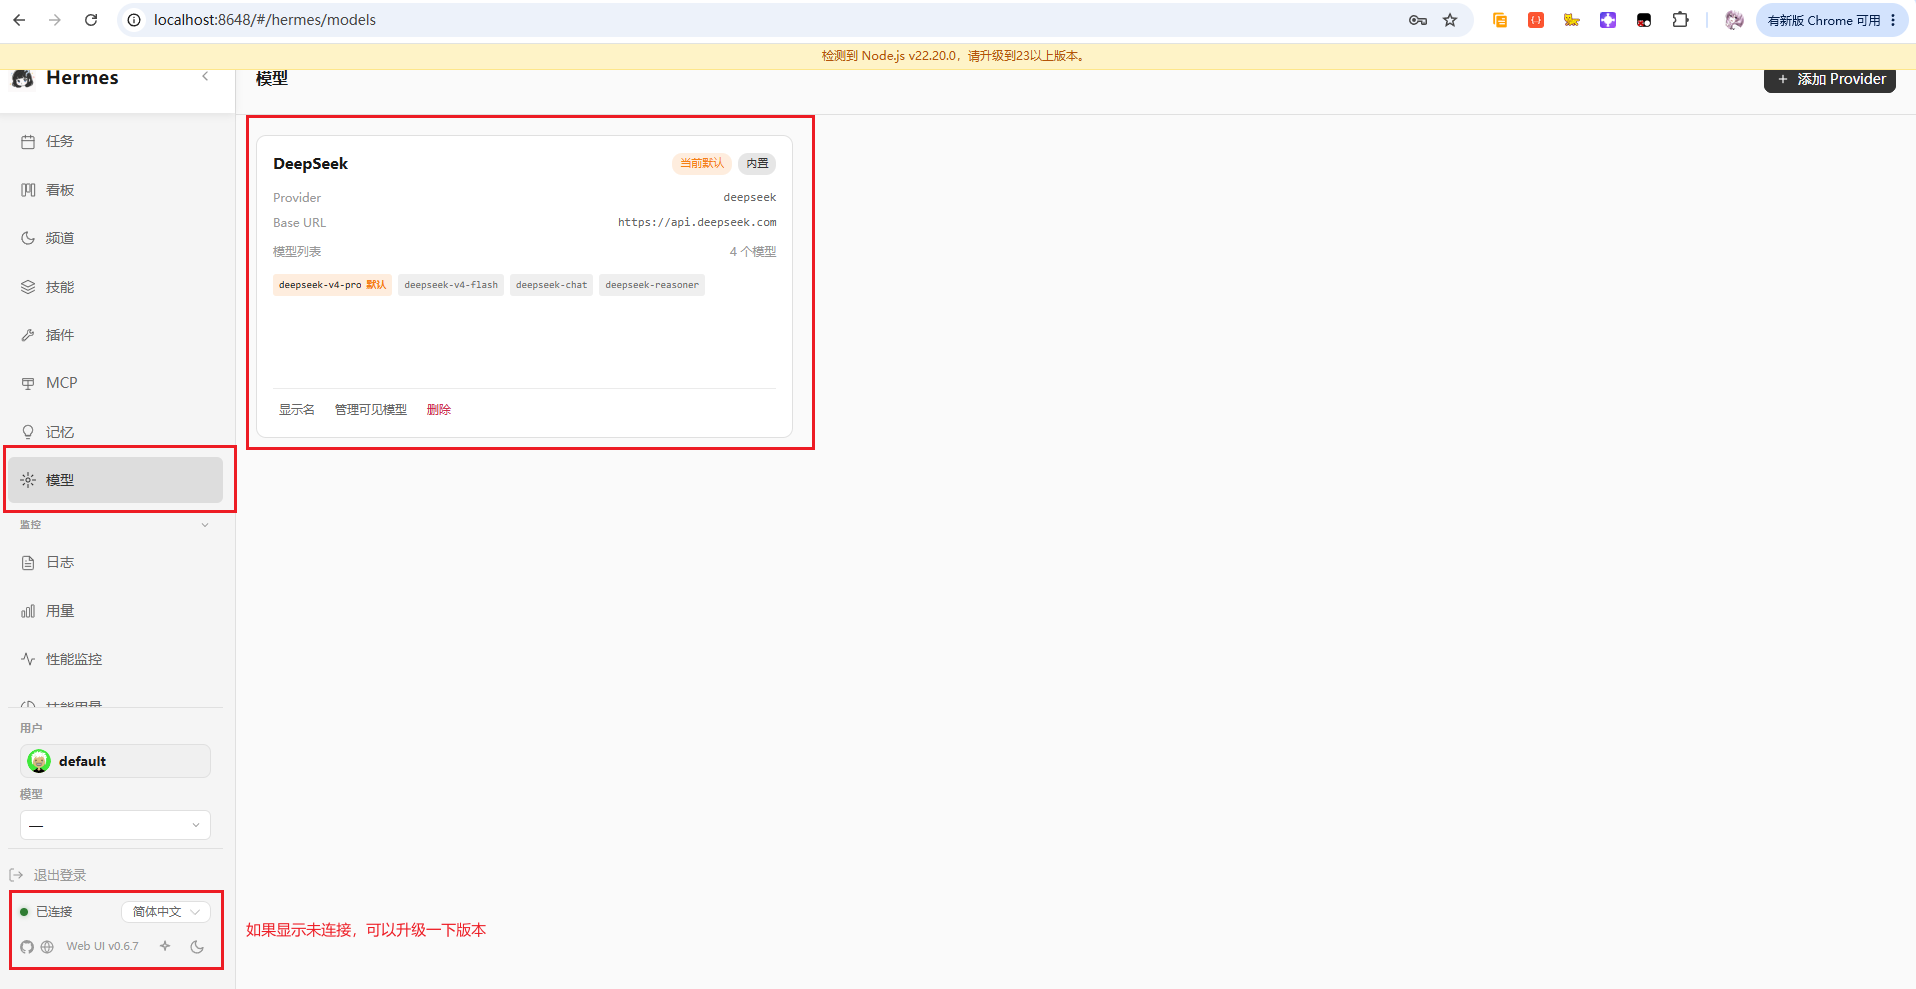Open the 简体中文 language dropdown
1916x989 pixels.
[x=166, y=912]
